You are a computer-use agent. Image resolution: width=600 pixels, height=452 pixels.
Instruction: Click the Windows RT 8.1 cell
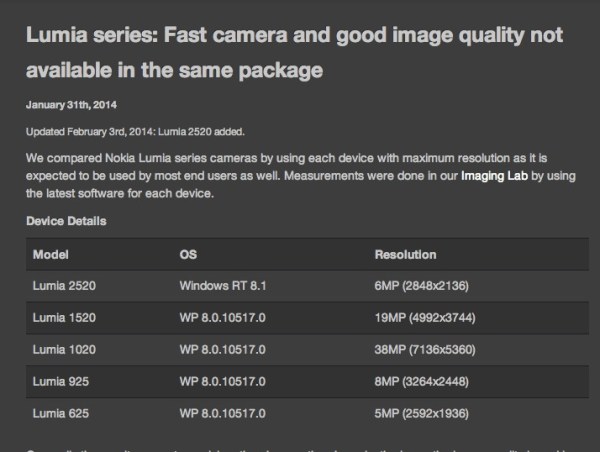(x=224, y=286)
